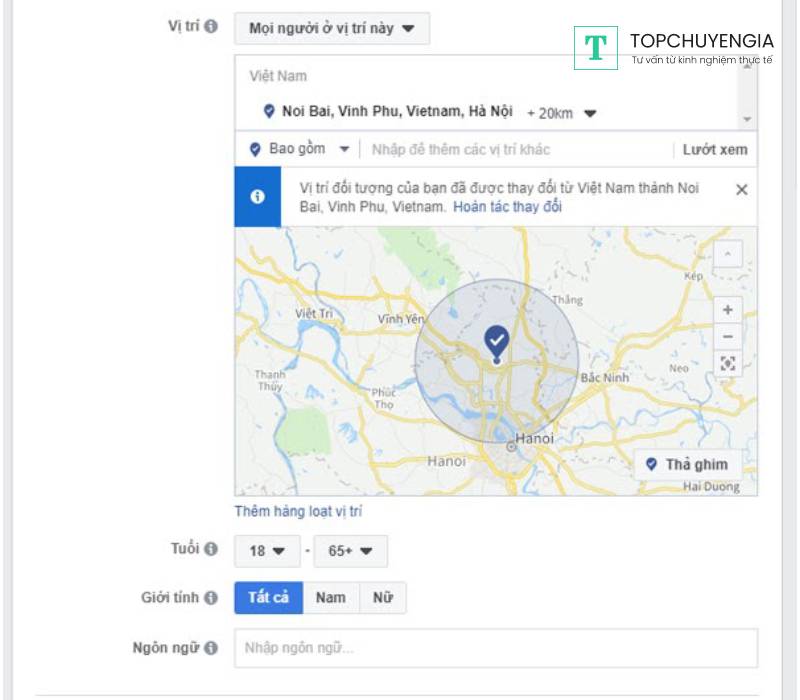Collapse the map with the up arrow
The height and width of the screenshot is (700, 800).
click(728, 255)
